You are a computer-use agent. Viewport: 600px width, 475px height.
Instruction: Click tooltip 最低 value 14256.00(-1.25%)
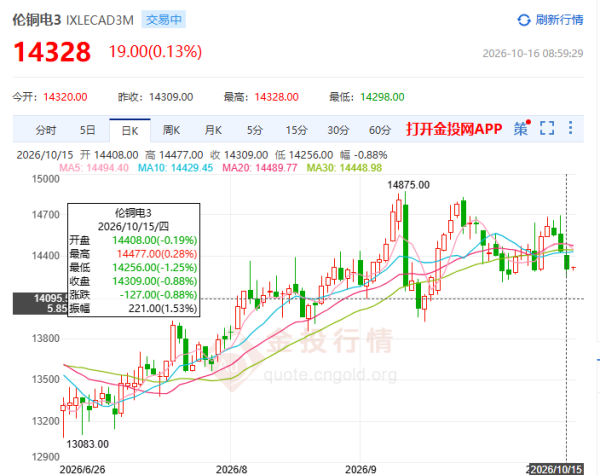155,268
